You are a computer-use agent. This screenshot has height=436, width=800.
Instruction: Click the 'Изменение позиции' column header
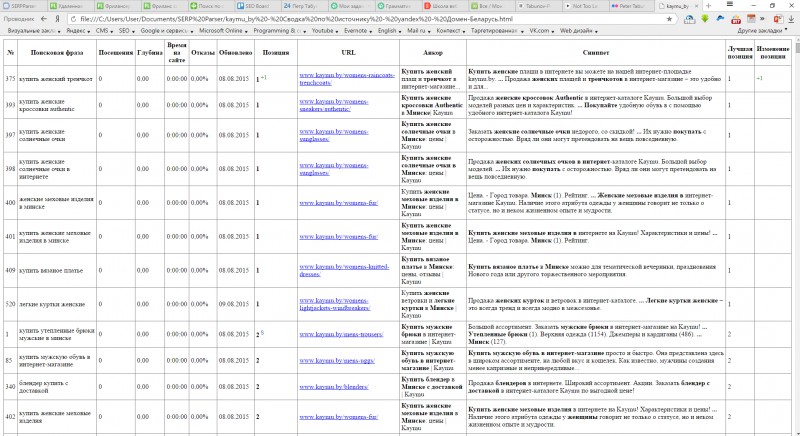773,53
